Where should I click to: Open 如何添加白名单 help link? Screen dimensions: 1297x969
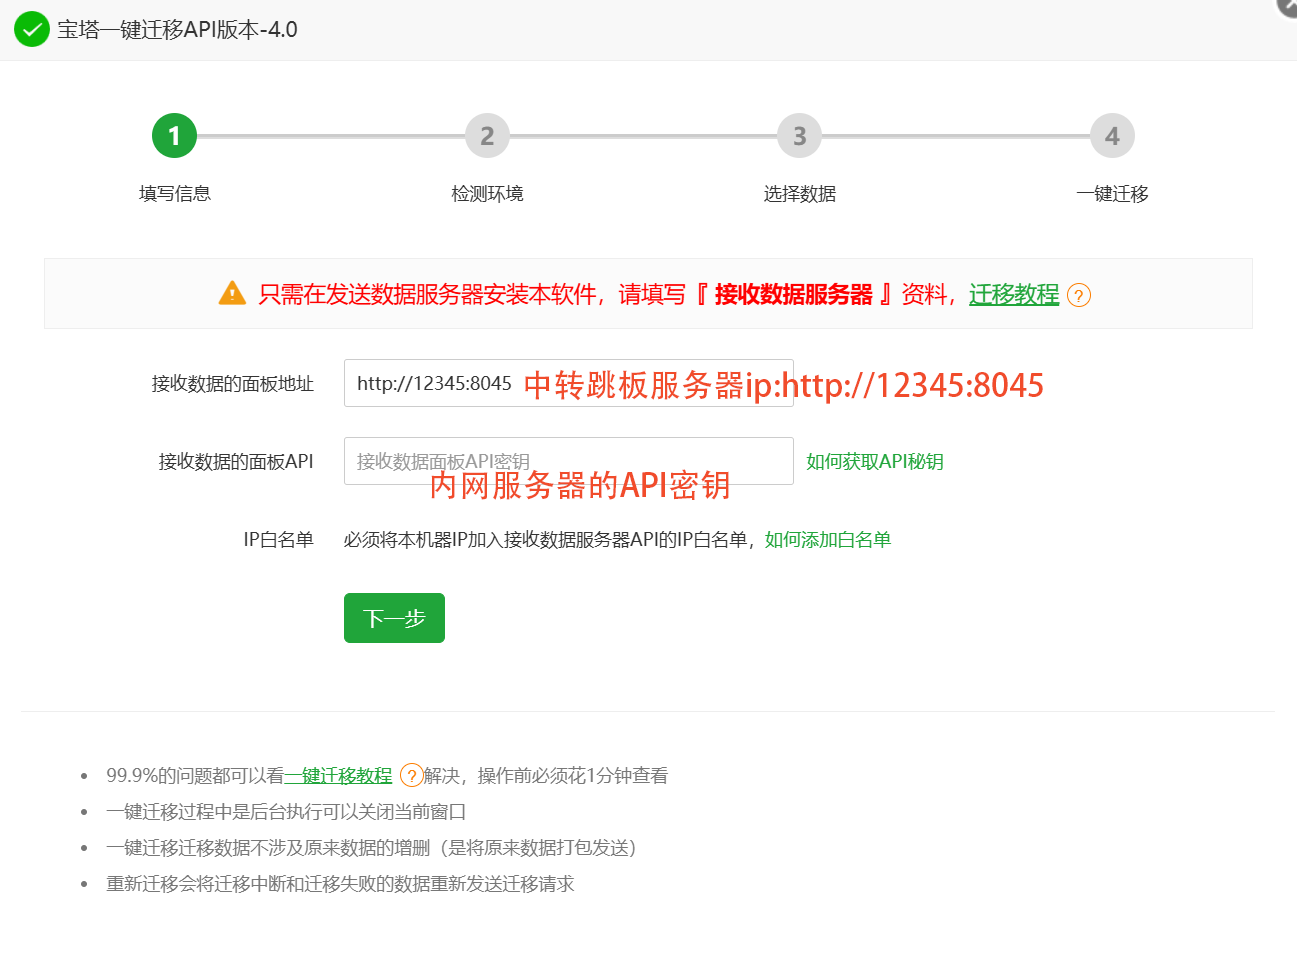[828, 540]
